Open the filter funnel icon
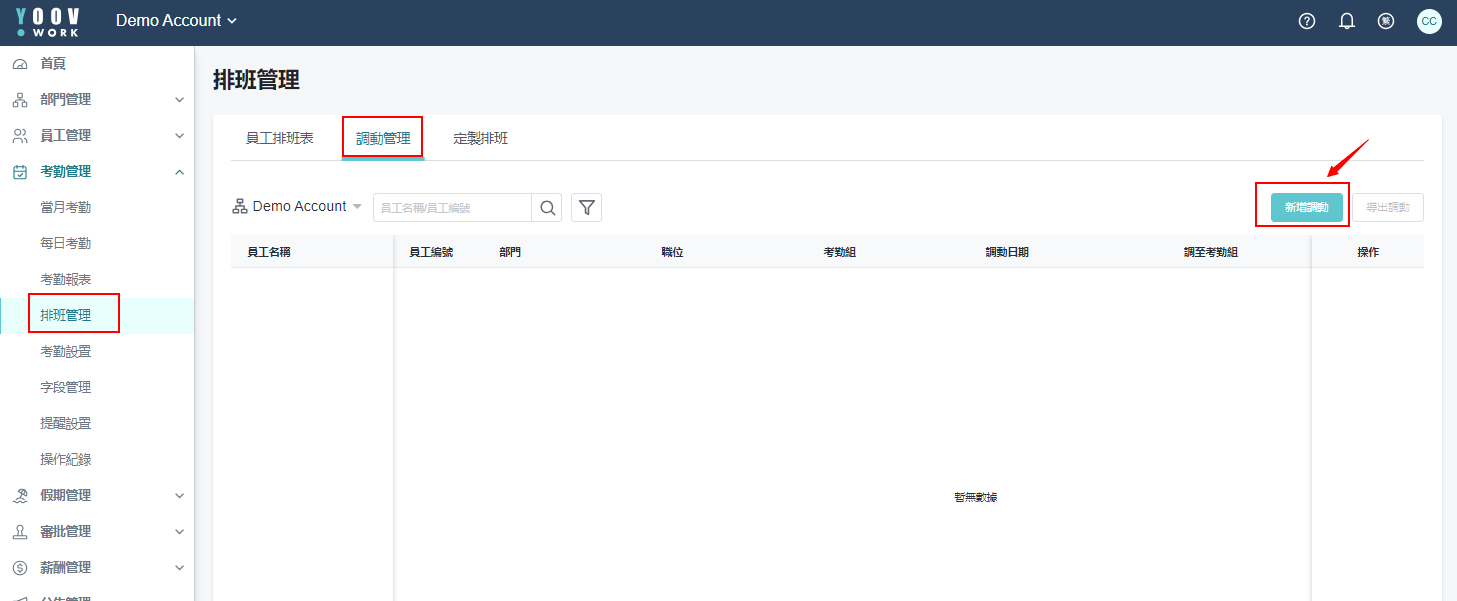This screenshot has height=601, width=1457. click(x=587, y=207)
